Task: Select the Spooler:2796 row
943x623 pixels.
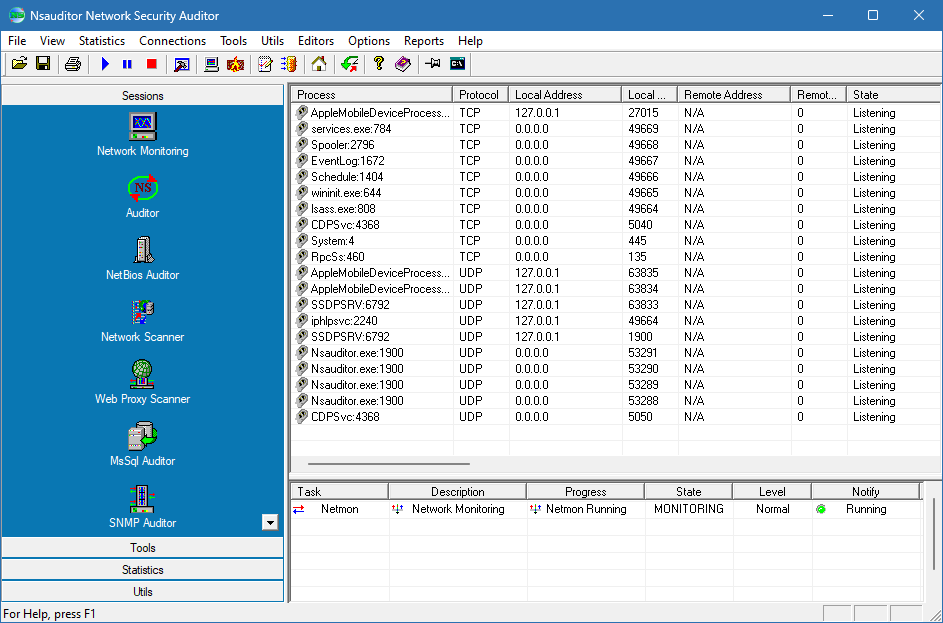Action: [615, 145]
